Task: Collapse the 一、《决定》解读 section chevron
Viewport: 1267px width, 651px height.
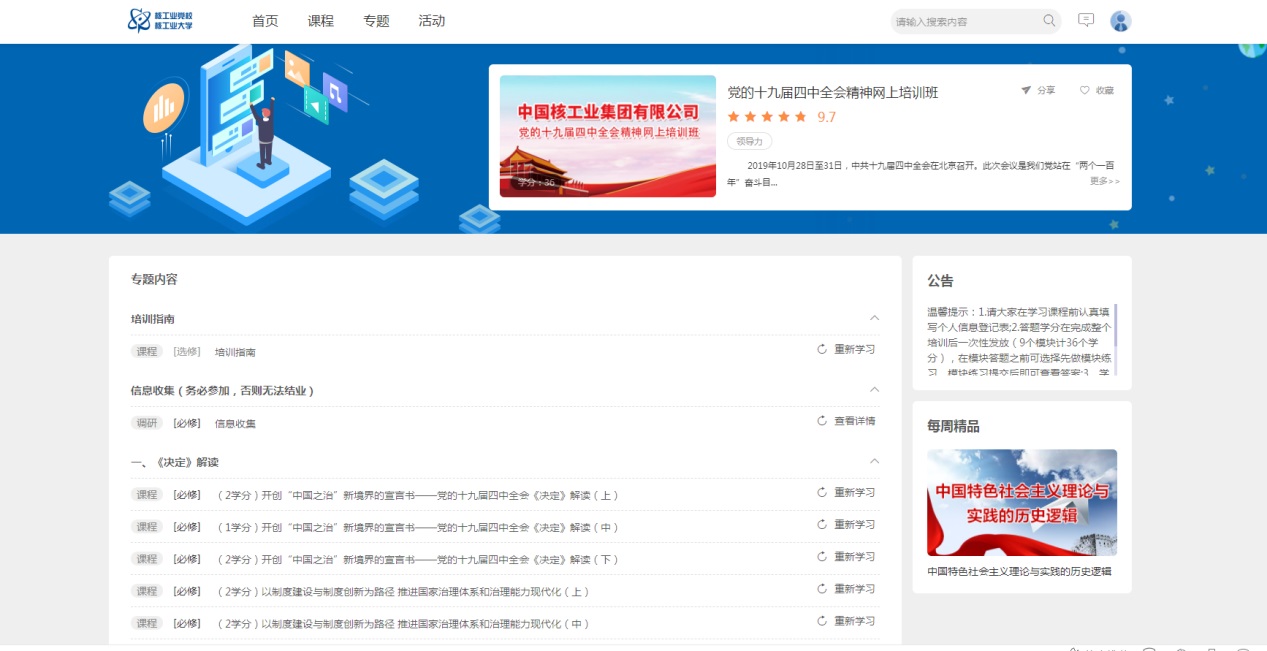Action: click(875, 461)
